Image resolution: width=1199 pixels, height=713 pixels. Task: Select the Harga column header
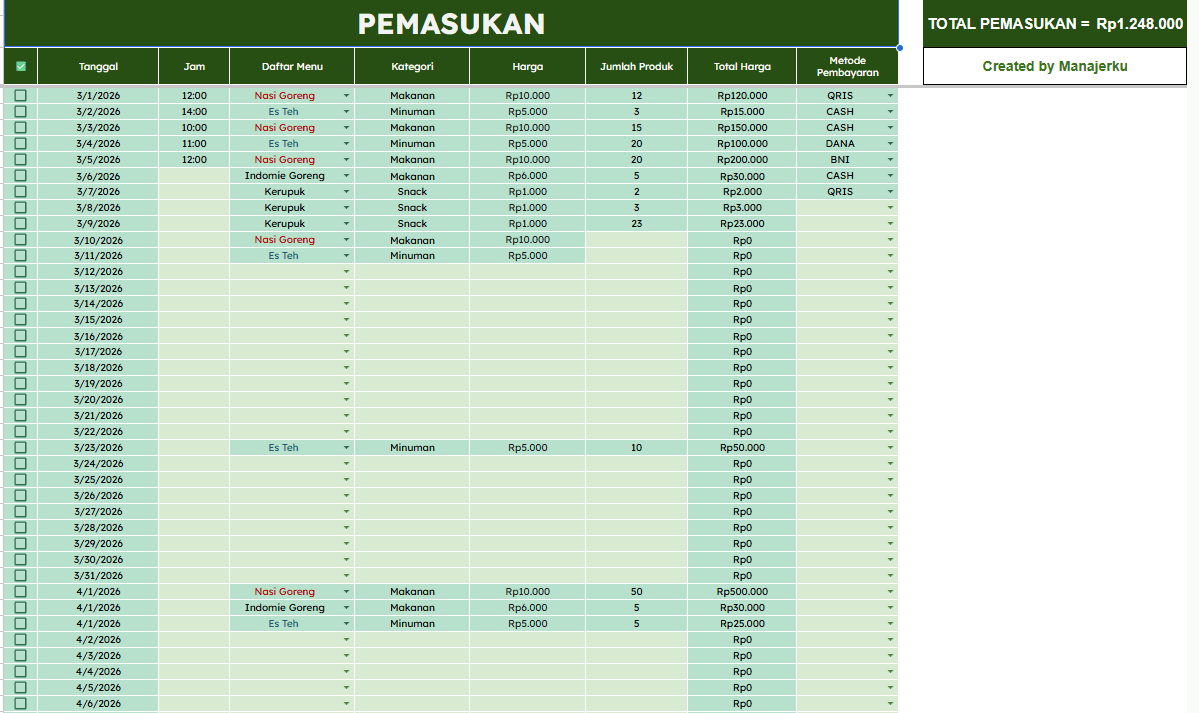pos(528,67)
